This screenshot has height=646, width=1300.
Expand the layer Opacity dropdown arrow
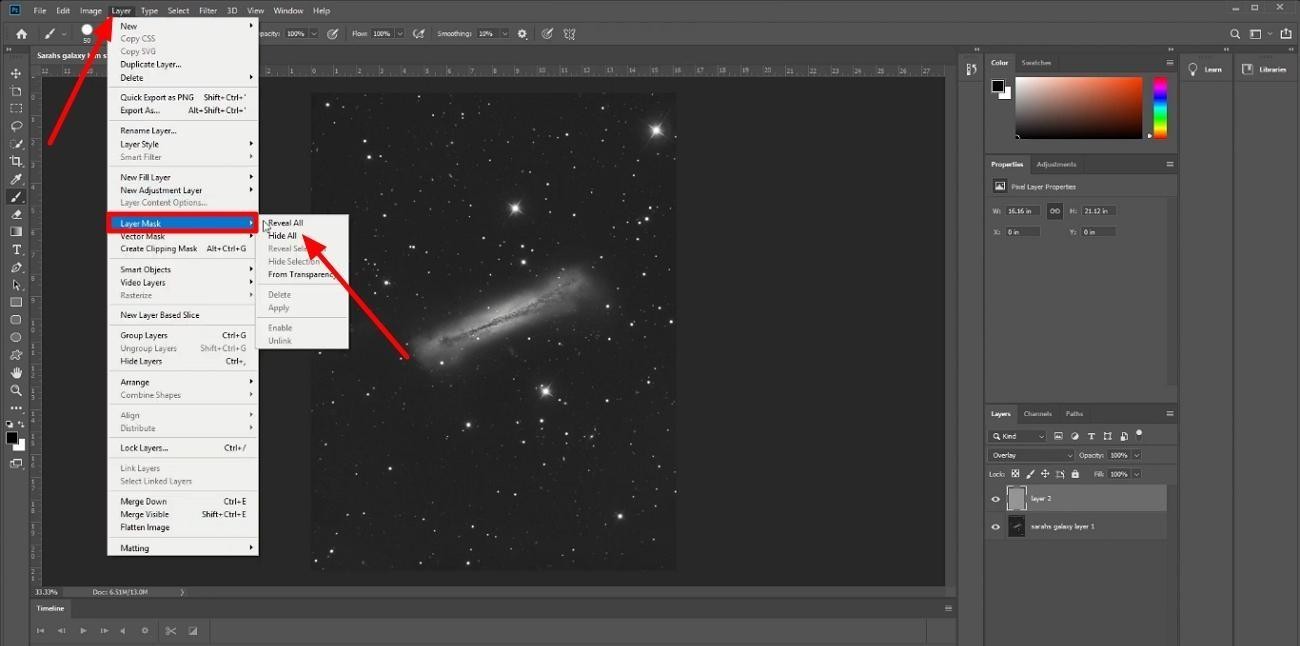pyautogui.click(x=1135, y=455)
